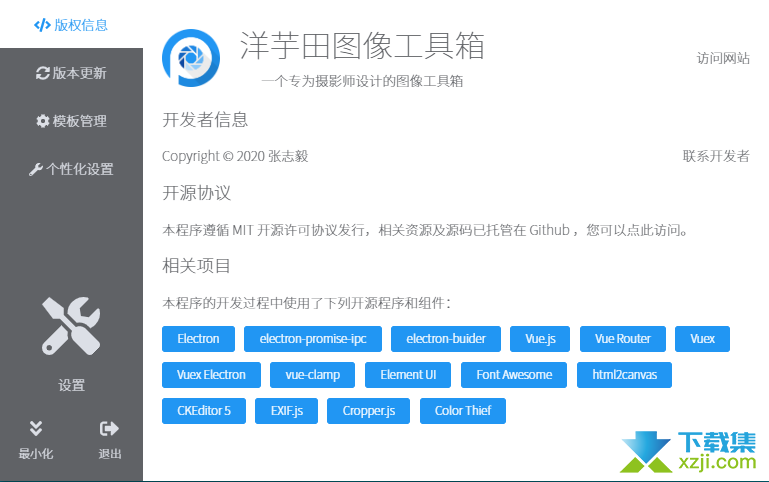Open the Color Thief button
Image resolution: width=769 pixels, height=482 pixels.
pyautogui.click(x=462, y=410)
